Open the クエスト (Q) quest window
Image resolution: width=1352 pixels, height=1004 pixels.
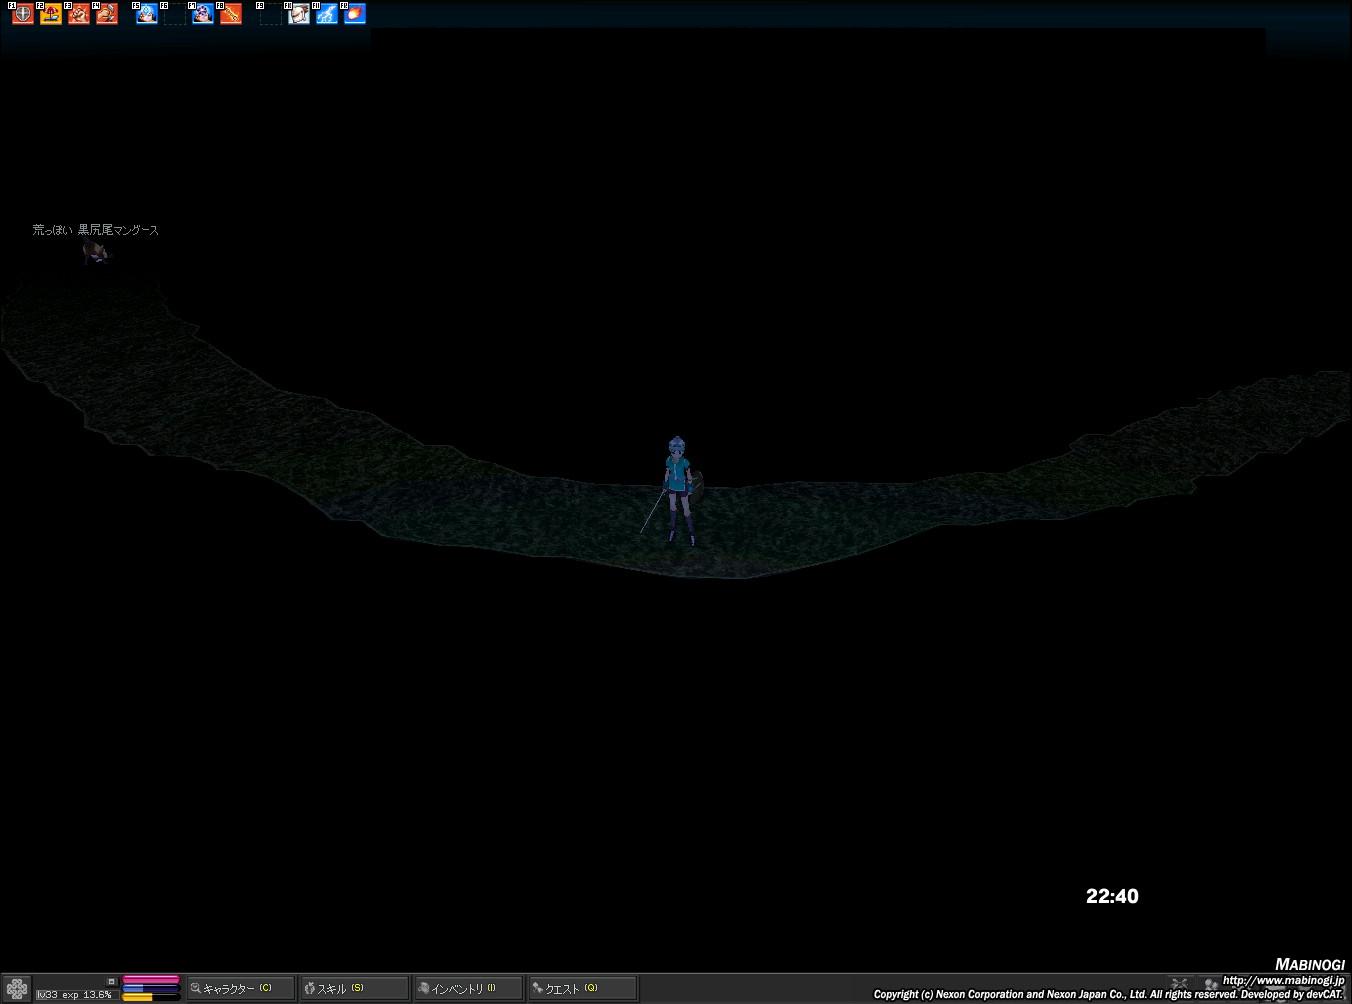coord(582,988)
